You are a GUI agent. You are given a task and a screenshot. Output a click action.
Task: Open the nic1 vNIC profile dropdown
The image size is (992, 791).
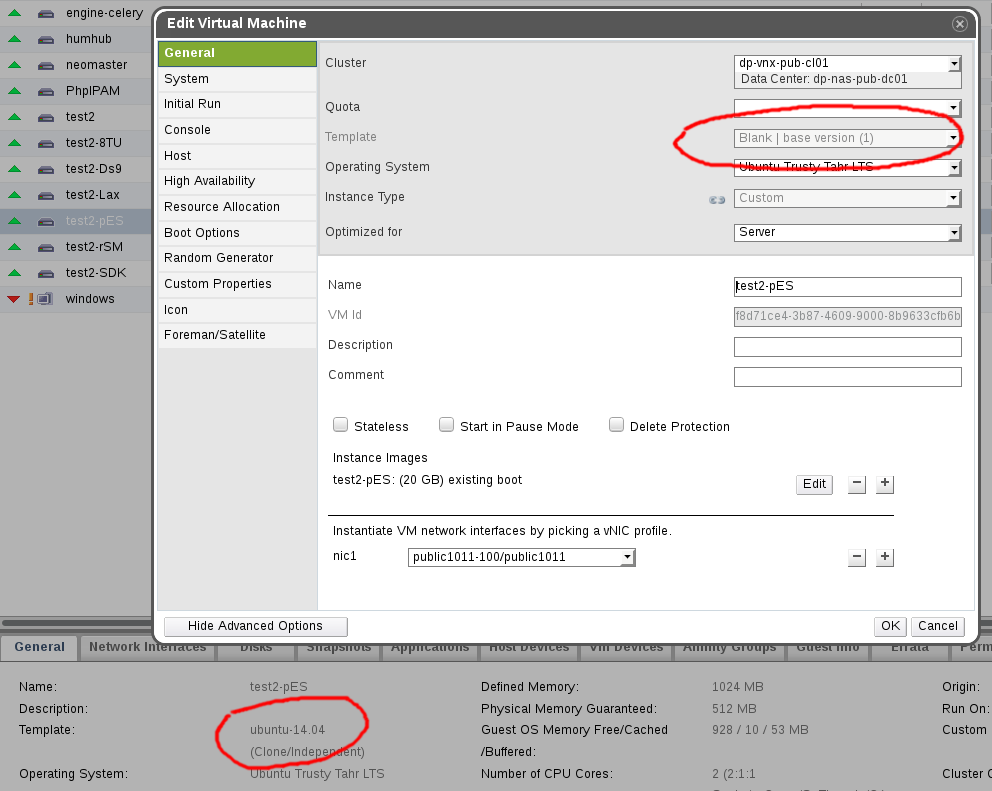point(627,557)
